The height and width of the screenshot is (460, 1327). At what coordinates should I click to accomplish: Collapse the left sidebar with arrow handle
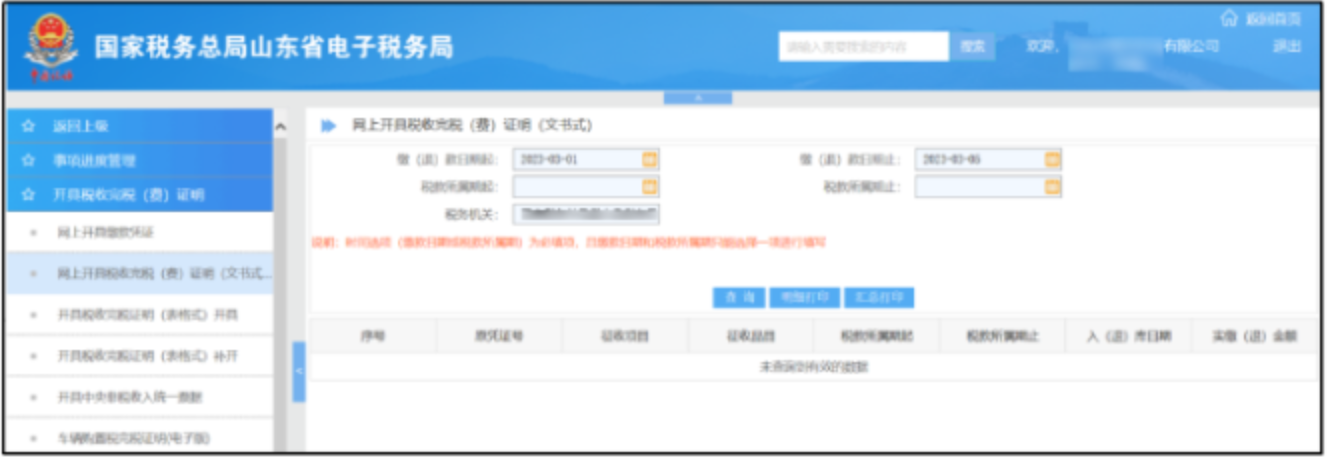[298, 371]
